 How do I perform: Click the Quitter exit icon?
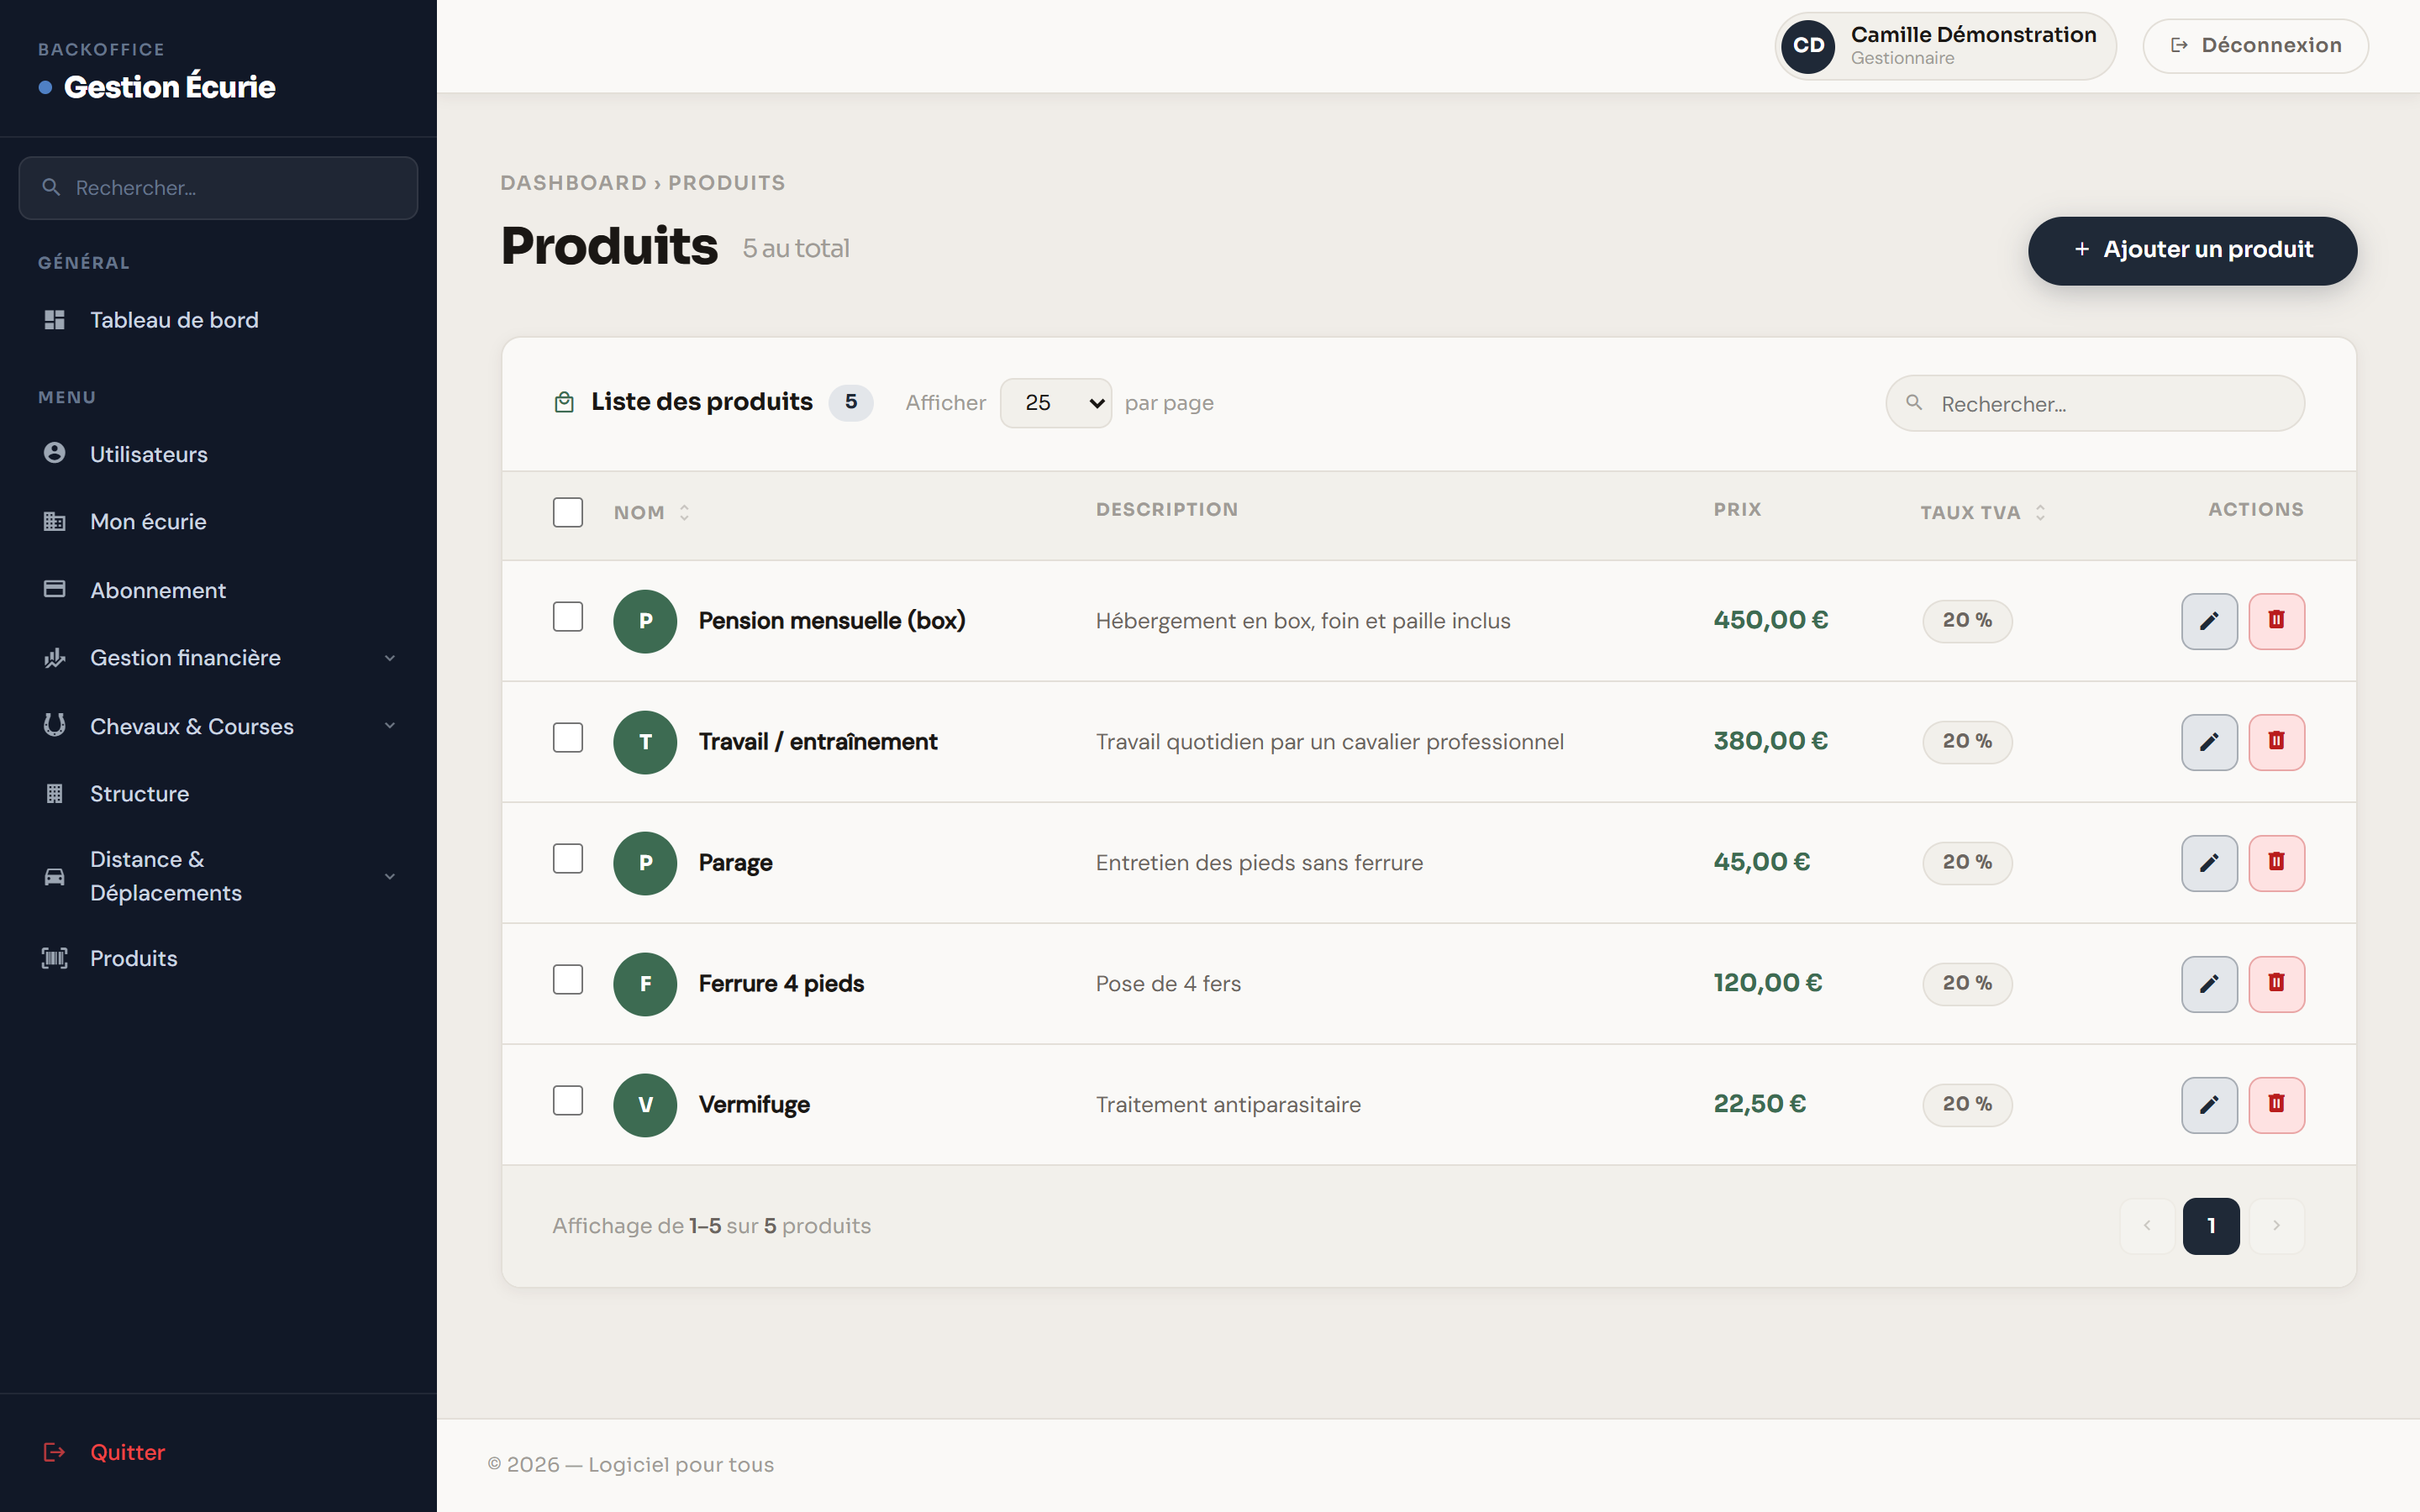tap(55, 1452)
